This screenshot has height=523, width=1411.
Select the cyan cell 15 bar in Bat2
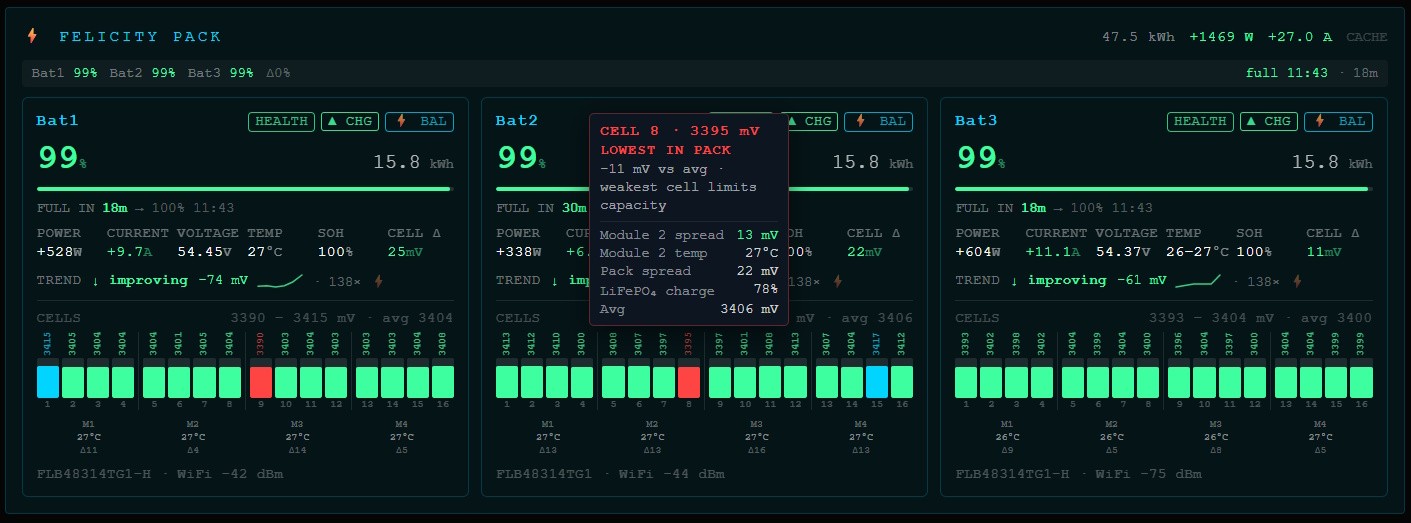(877, 382)
